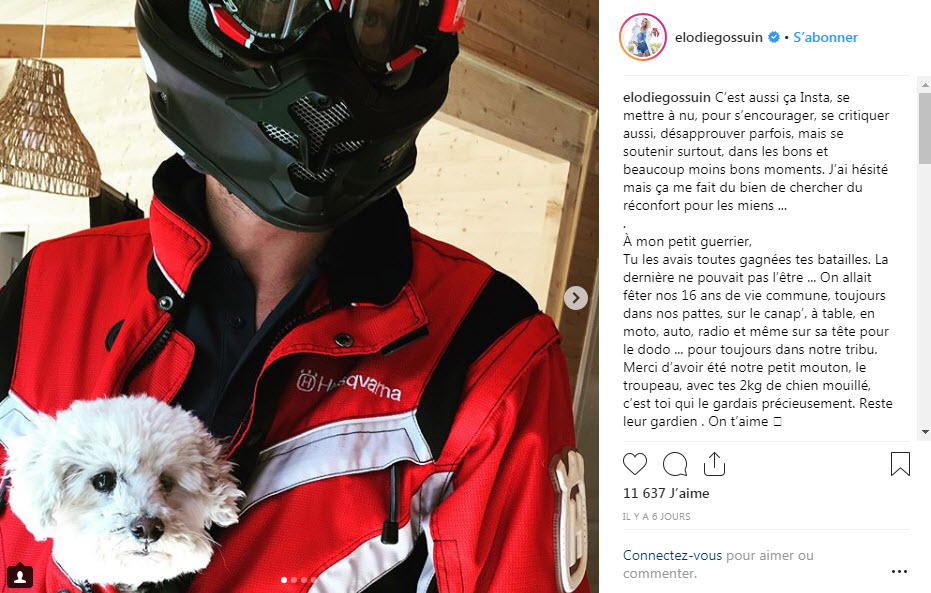Viewport: 931px width, 593px height.
Task: Click the blue verified badge
Action: click(774, 37)
